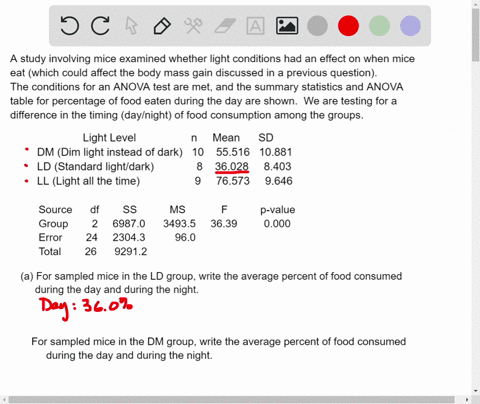Click the SD value 8.403
This screenshot has height=404, width=480.
pyautogui.click(x=277, y=166)
